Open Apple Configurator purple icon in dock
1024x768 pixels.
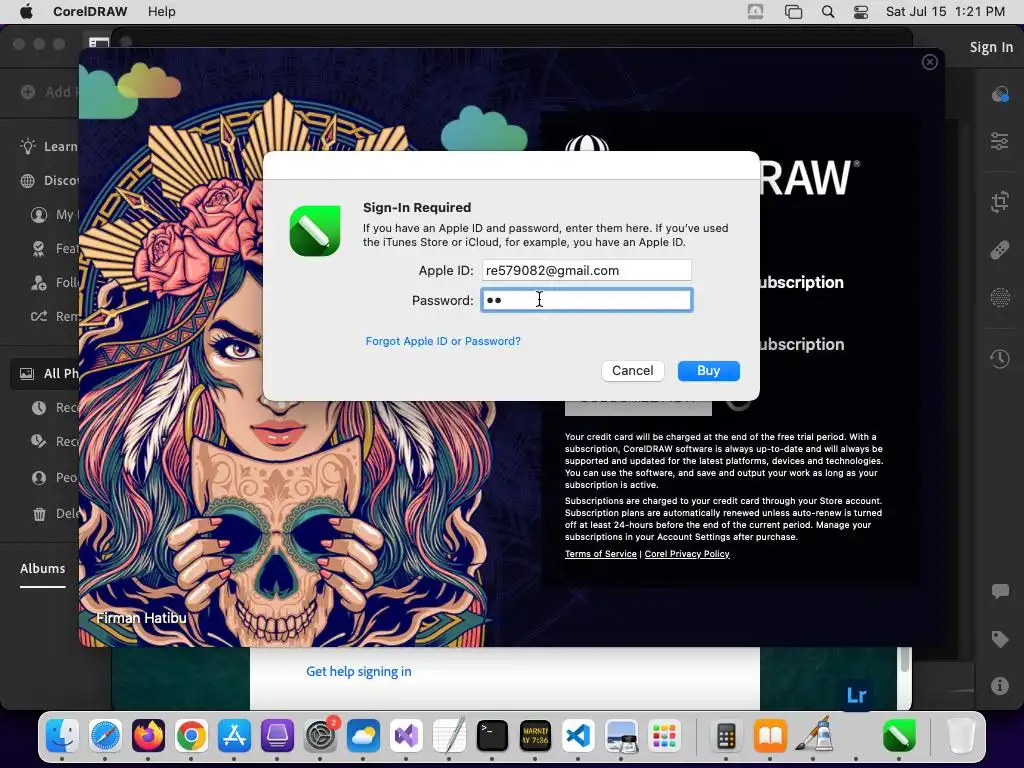(x=277, y=736)
